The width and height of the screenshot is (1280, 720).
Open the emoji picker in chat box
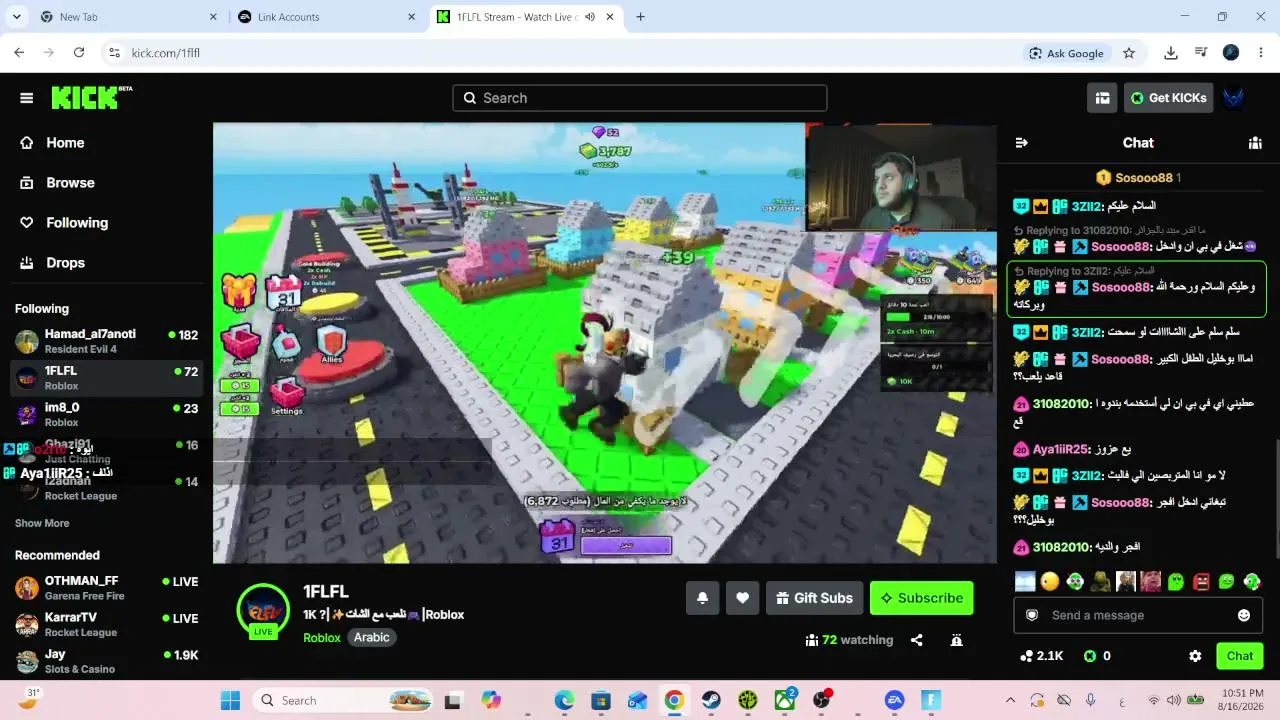pyautogui.click(x=1244, y=615)
